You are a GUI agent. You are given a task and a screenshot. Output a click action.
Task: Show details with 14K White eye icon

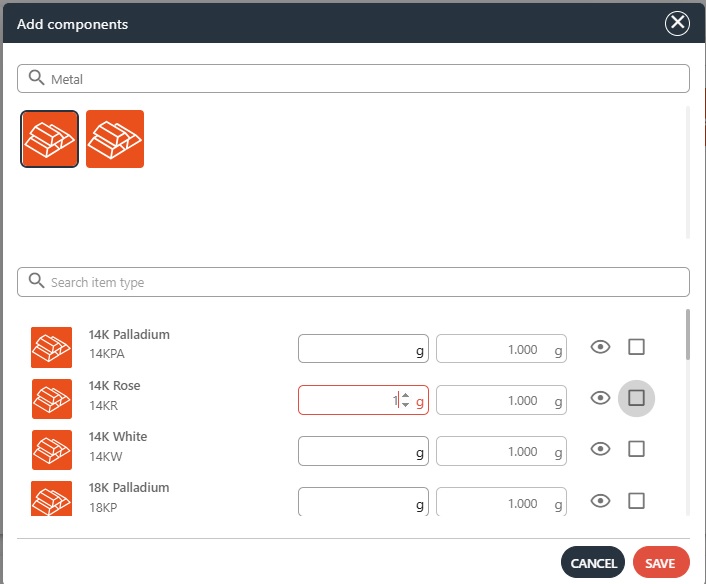pos(600,449)
